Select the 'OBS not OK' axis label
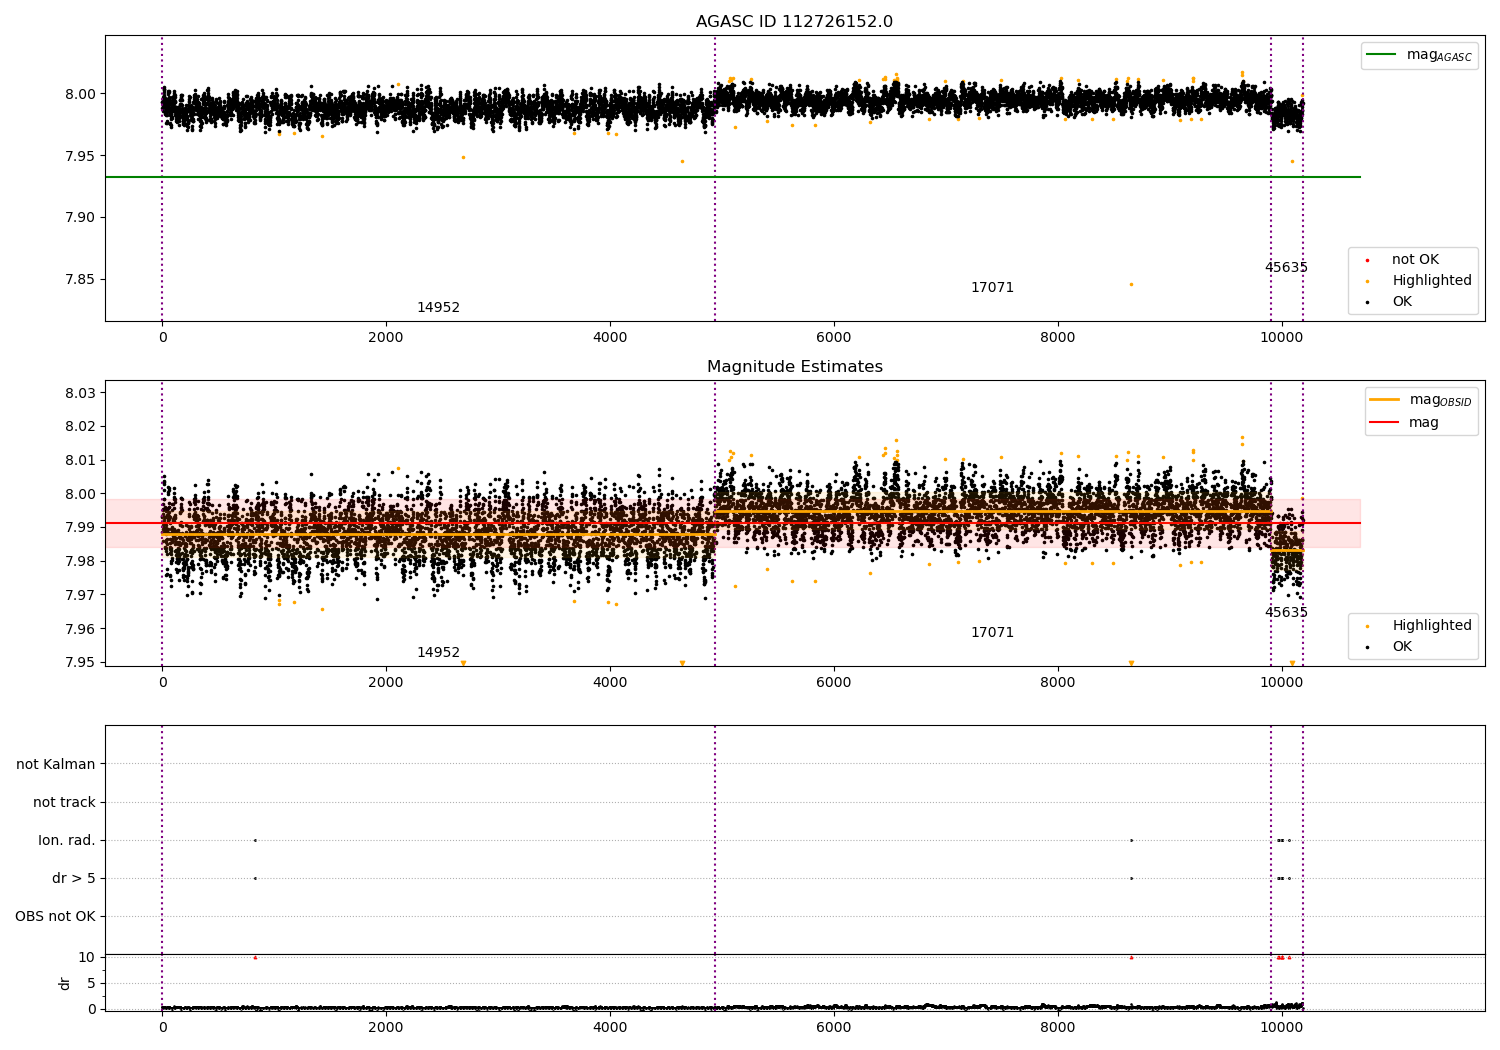 tap(55, 916)
